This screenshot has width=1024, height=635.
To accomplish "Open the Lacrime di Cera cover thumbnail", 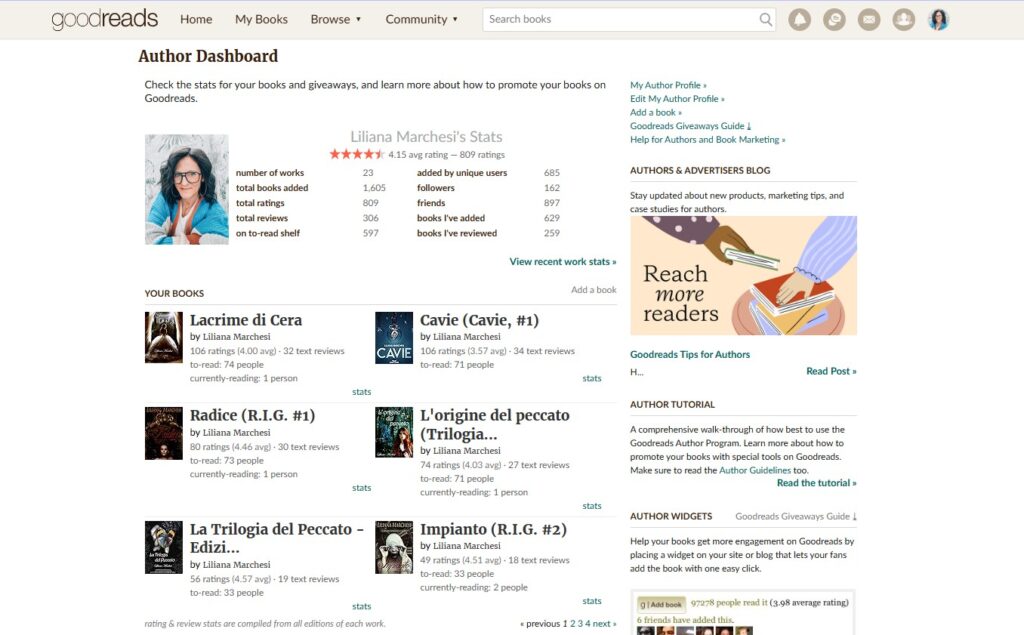I will click(164, 337).
